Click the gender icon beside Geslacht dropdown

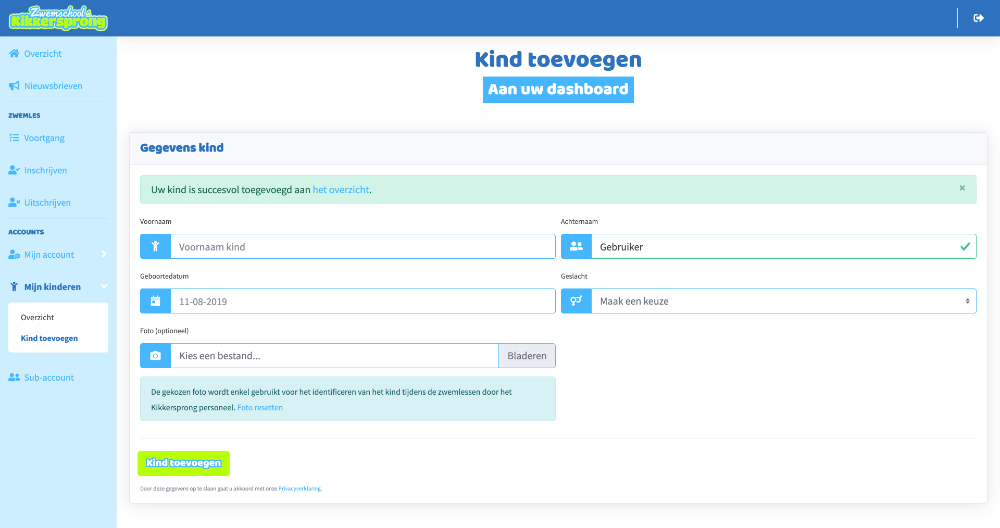click(576, 301)
